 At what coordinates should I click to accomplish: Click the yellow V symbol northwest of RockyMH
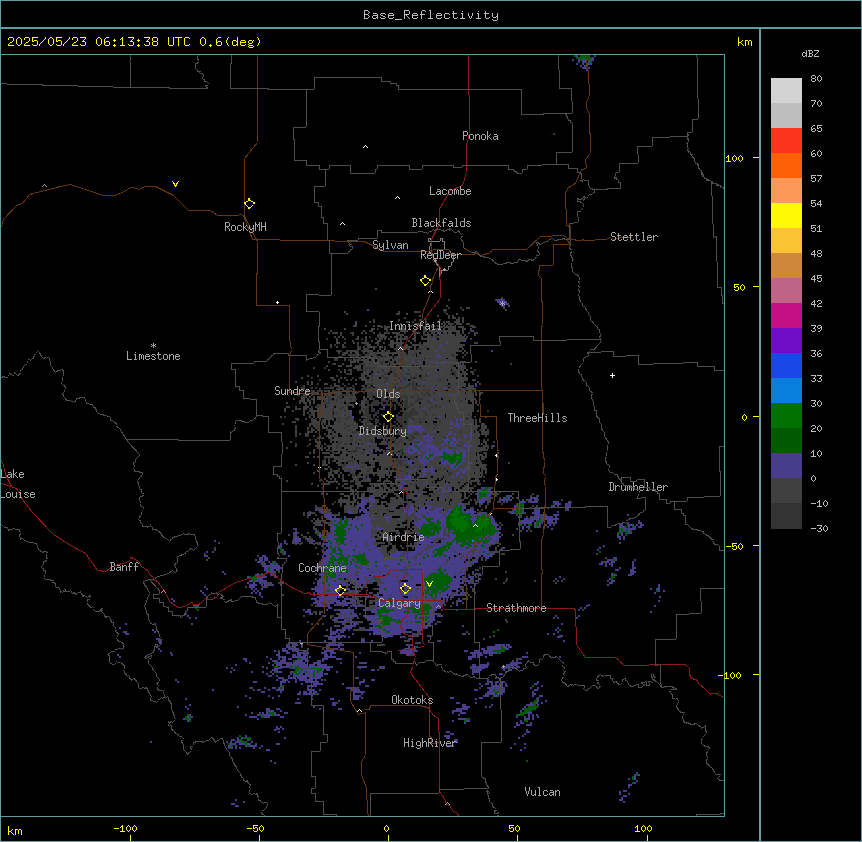click(x=175, y=184)
